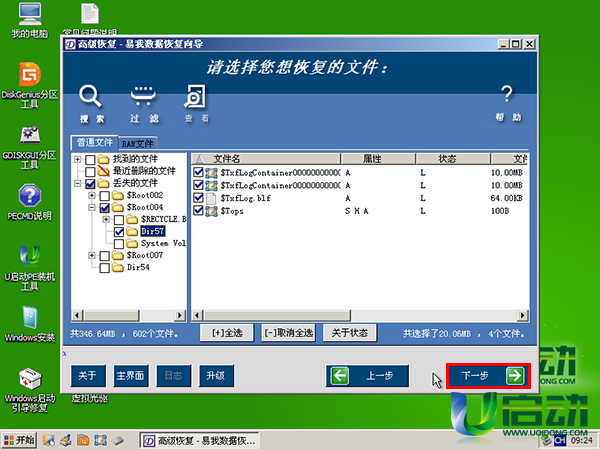Tick the Dir54 folder checkbox
This screenshot has width=600, height=450.
(104, 268)
